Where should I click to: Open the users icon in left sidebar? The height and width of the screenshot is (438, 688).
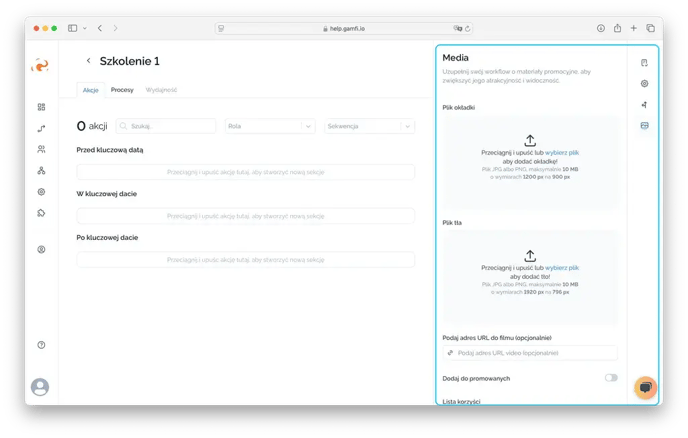41,149
